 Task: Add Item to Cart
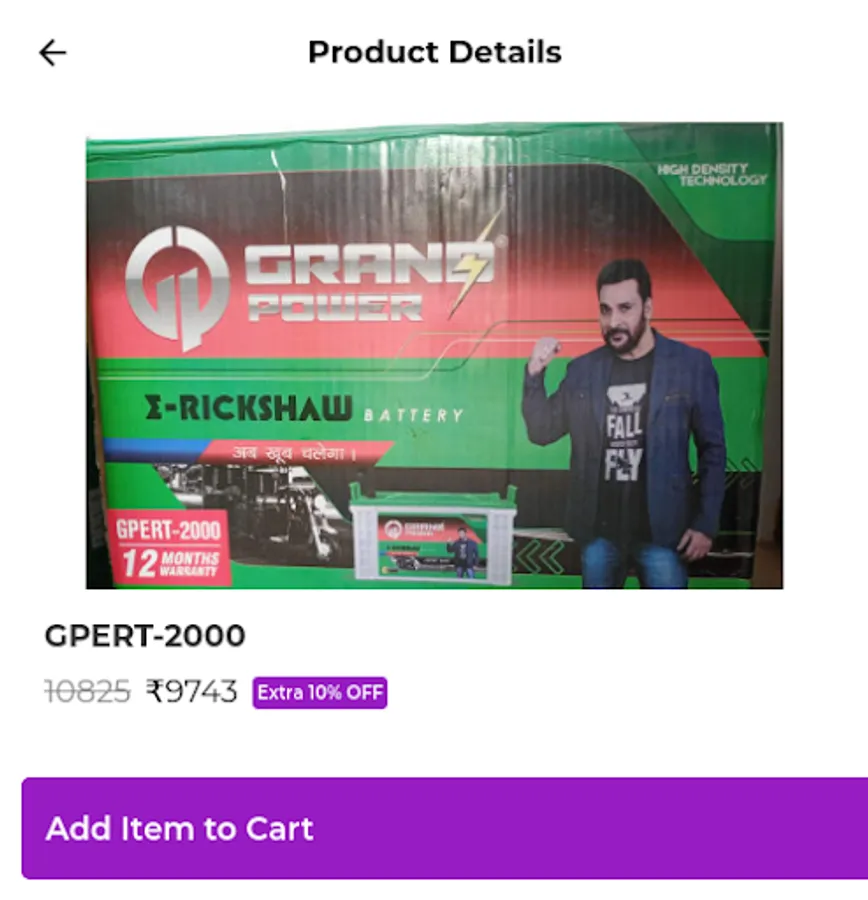pos(445,828)
